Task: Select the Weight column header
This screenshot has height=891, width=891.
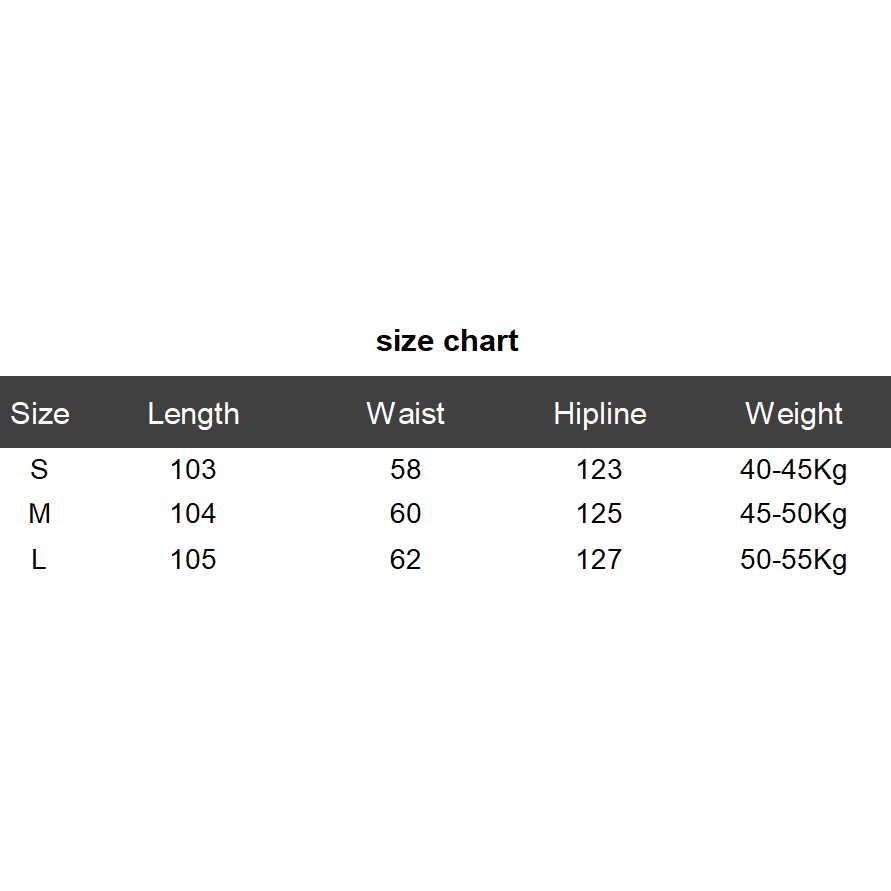Action: click(794, 414)
